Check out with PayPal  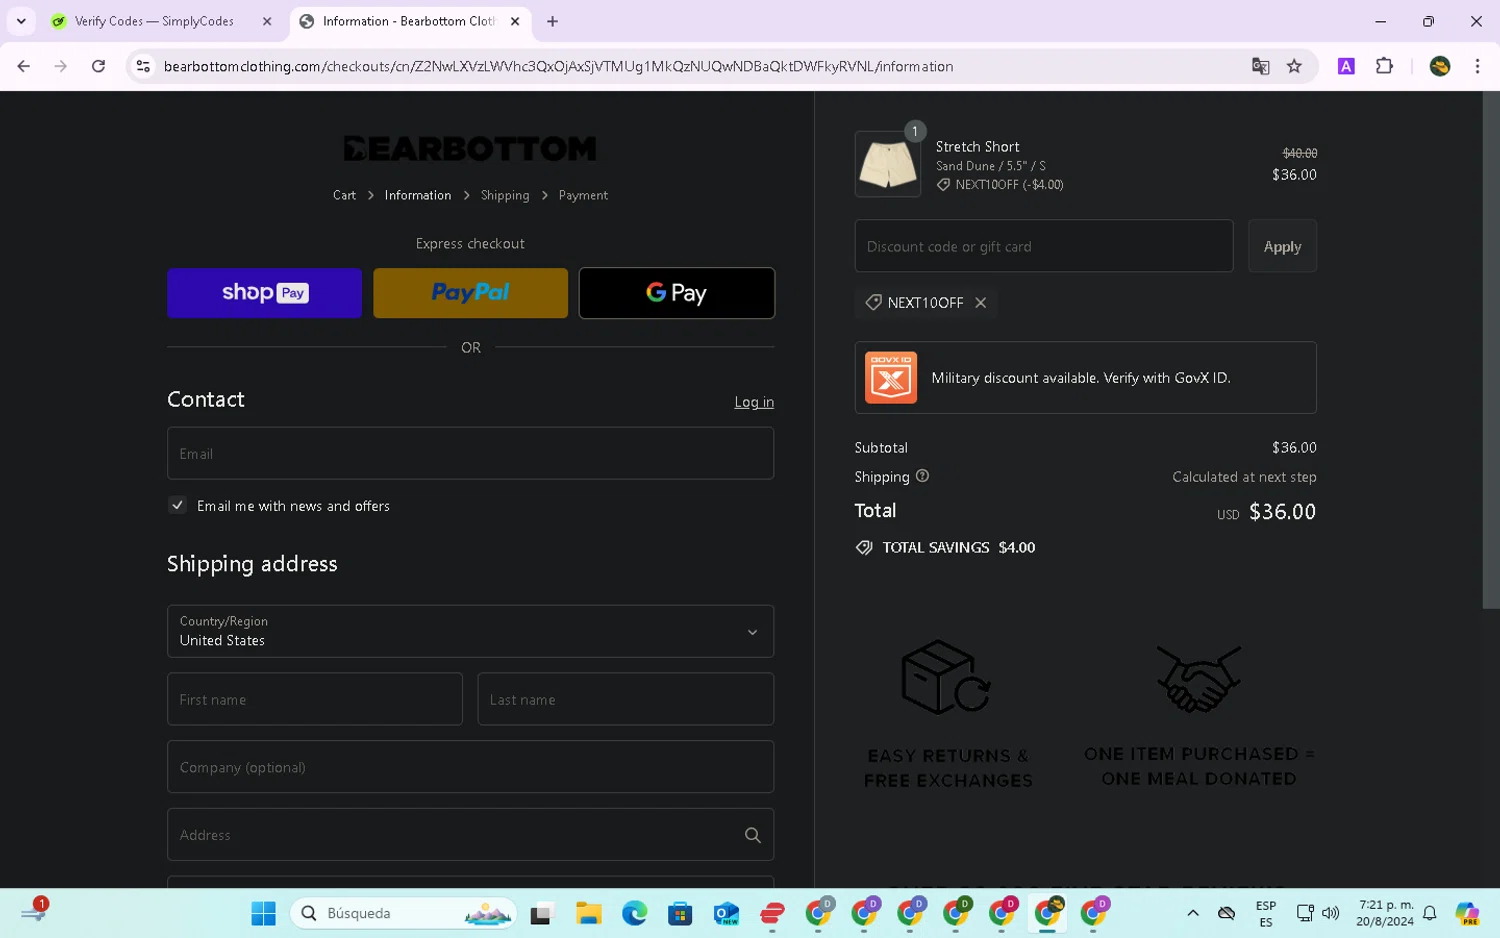[x=470, y=293]
